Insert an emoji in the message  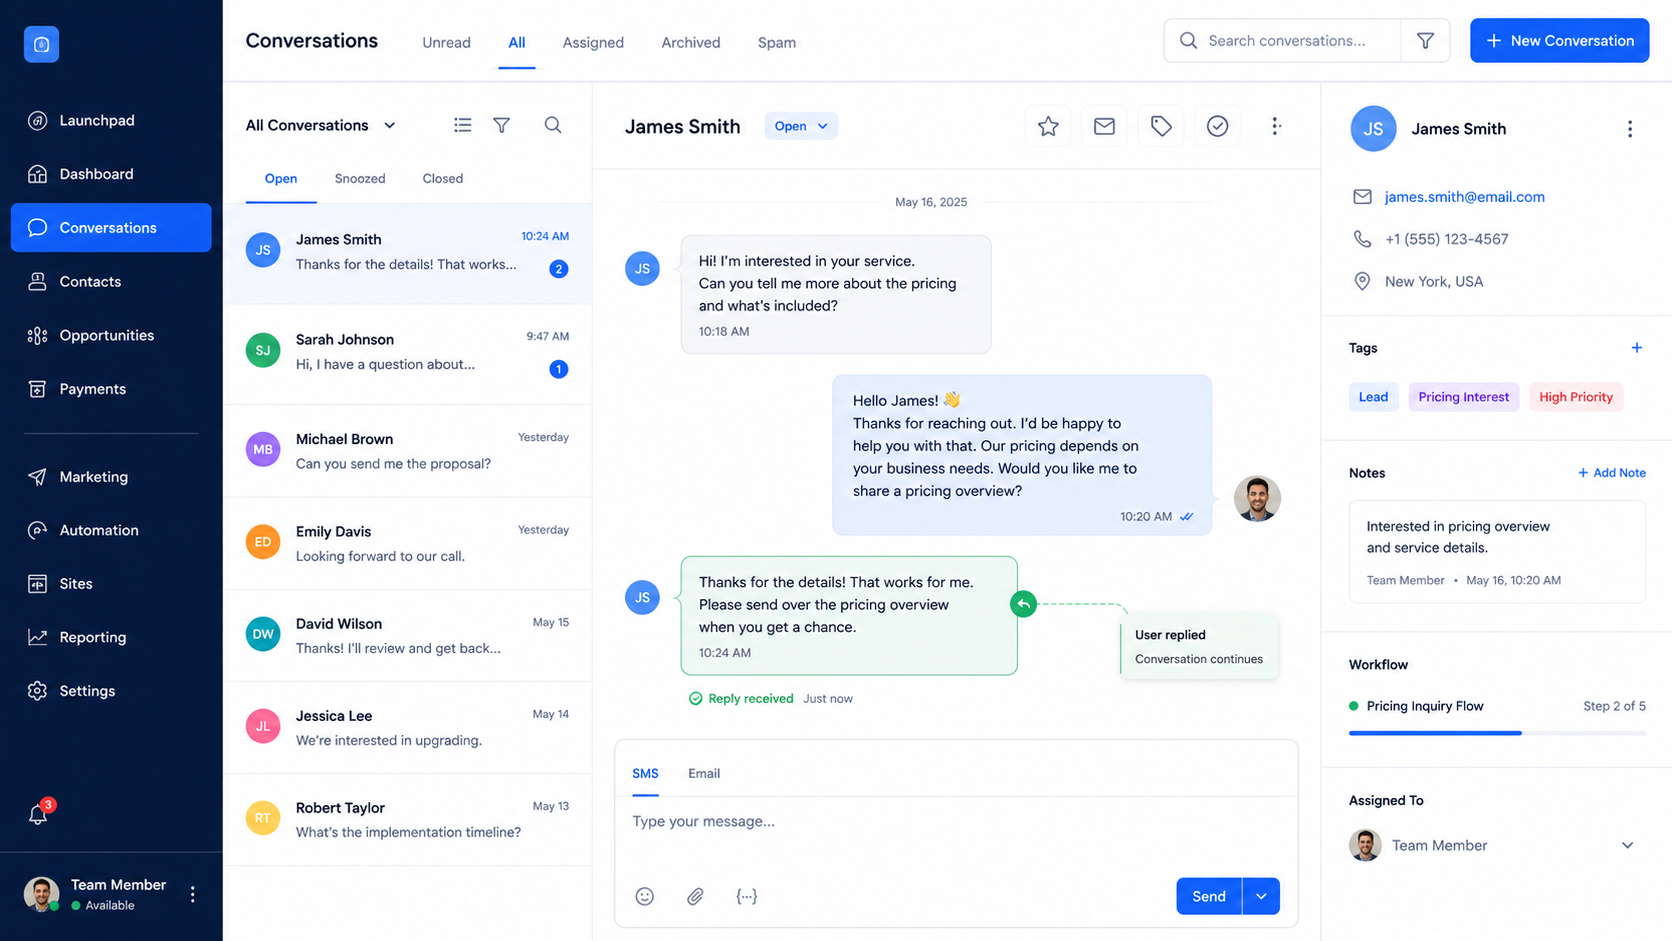pyautogui.click(x=645, y=896)
